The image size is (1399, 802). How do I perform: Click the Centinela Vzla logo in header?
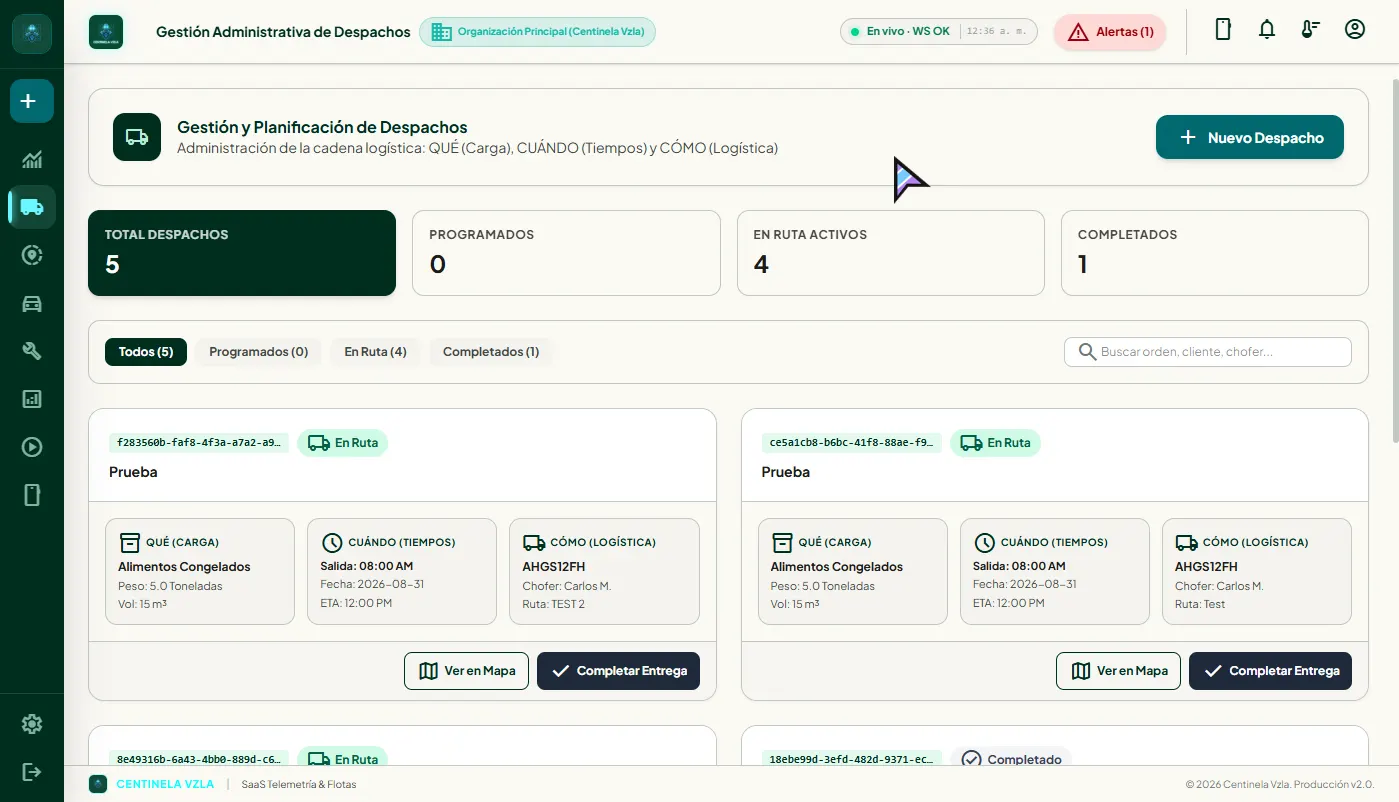pos(106,32)
